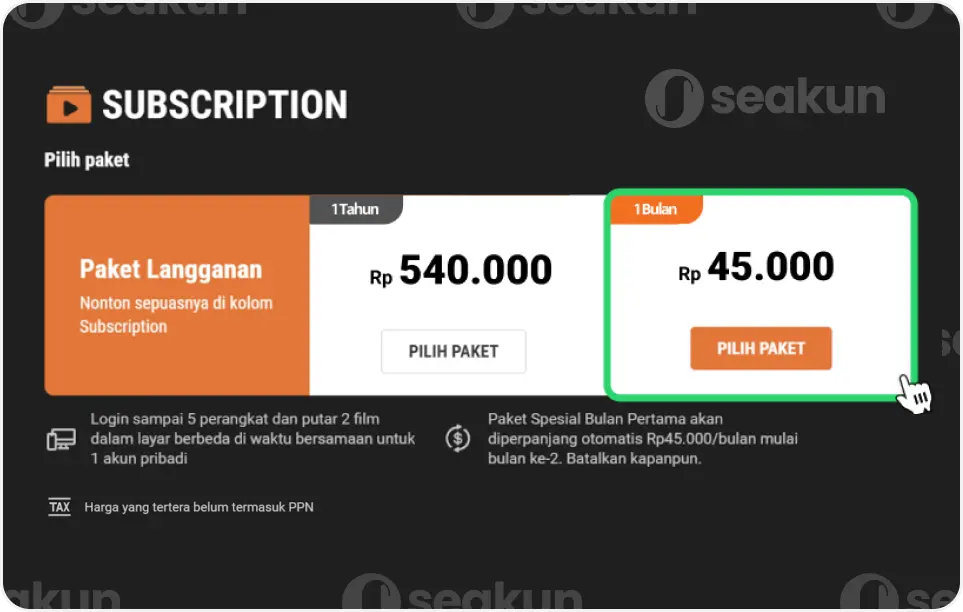
Task: Click the multi-device monitor icon
Action: (x=60, y=438)
